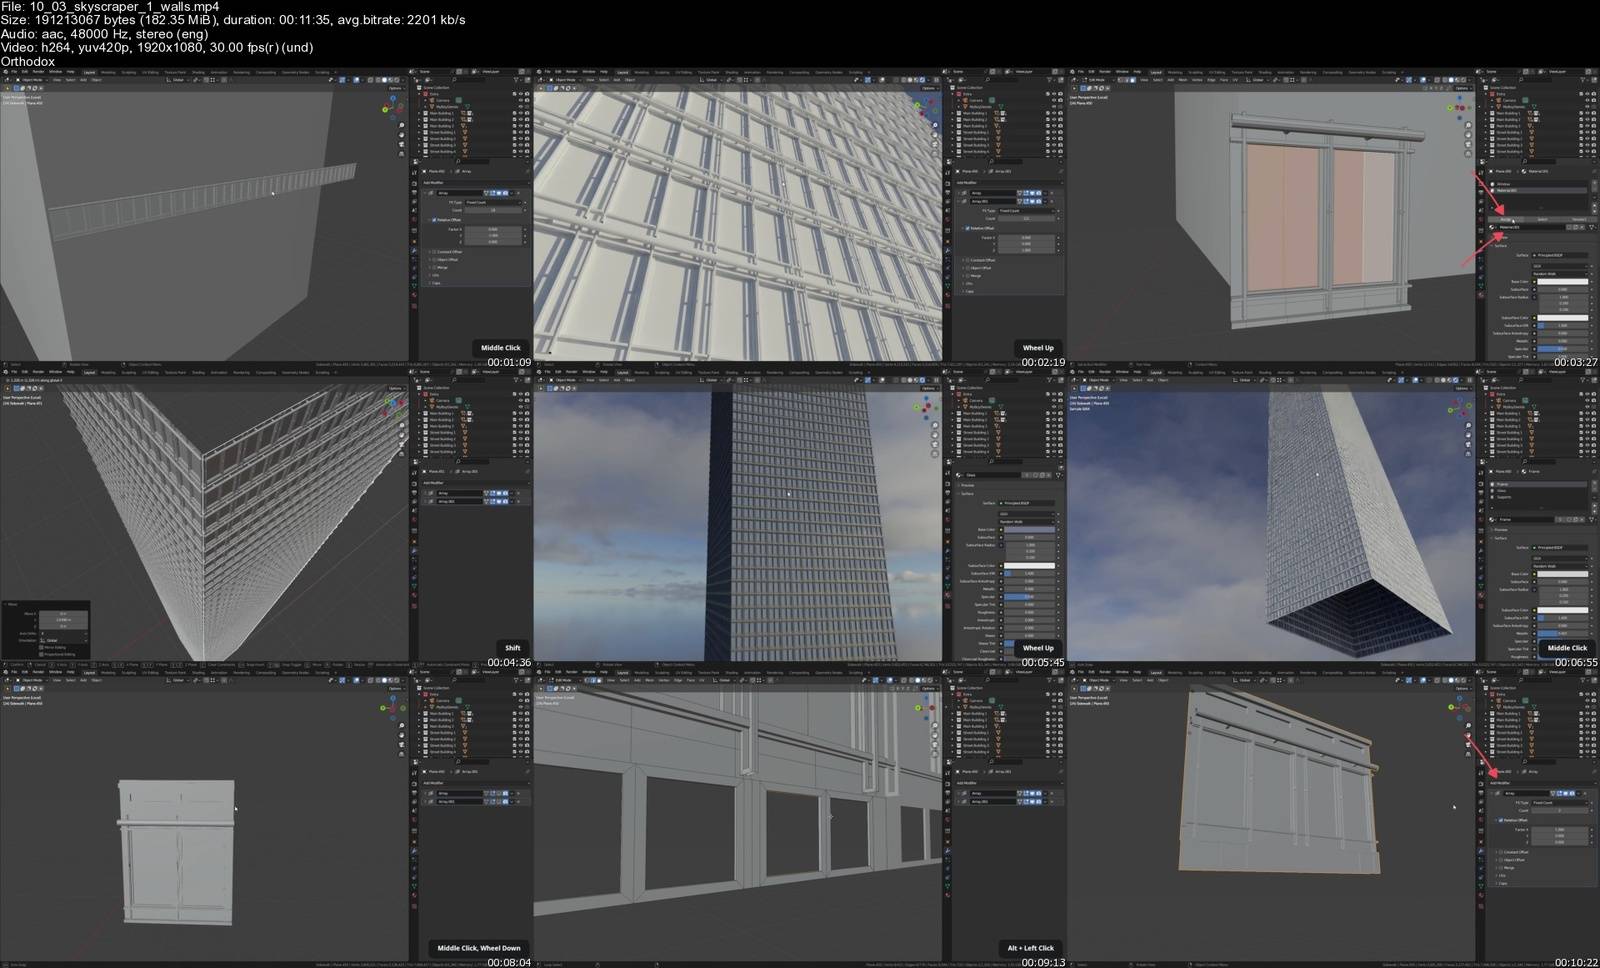Switch to the Modeling workspace tab, 00:01:09 frame

tap(107, 72)
